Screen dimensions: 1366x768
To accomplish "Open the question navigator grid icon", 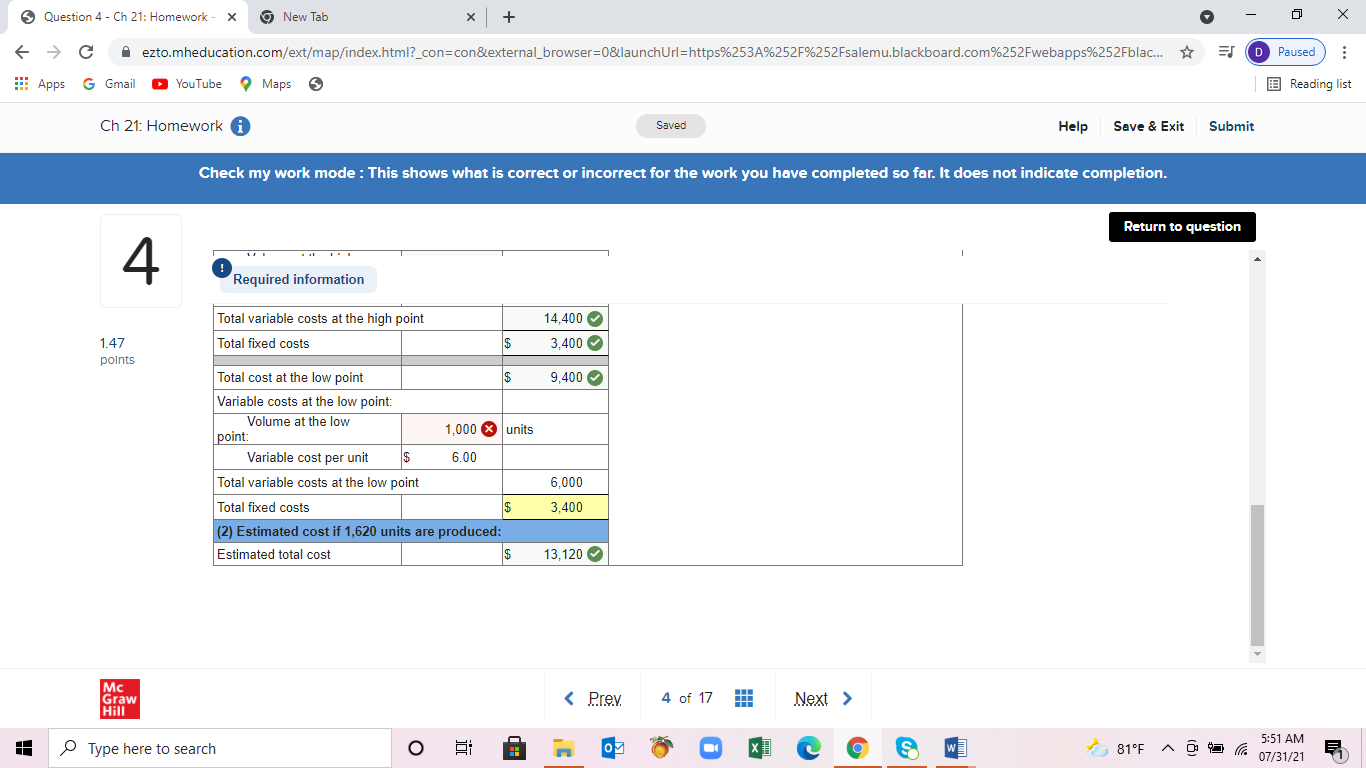I will pos(744,697).
